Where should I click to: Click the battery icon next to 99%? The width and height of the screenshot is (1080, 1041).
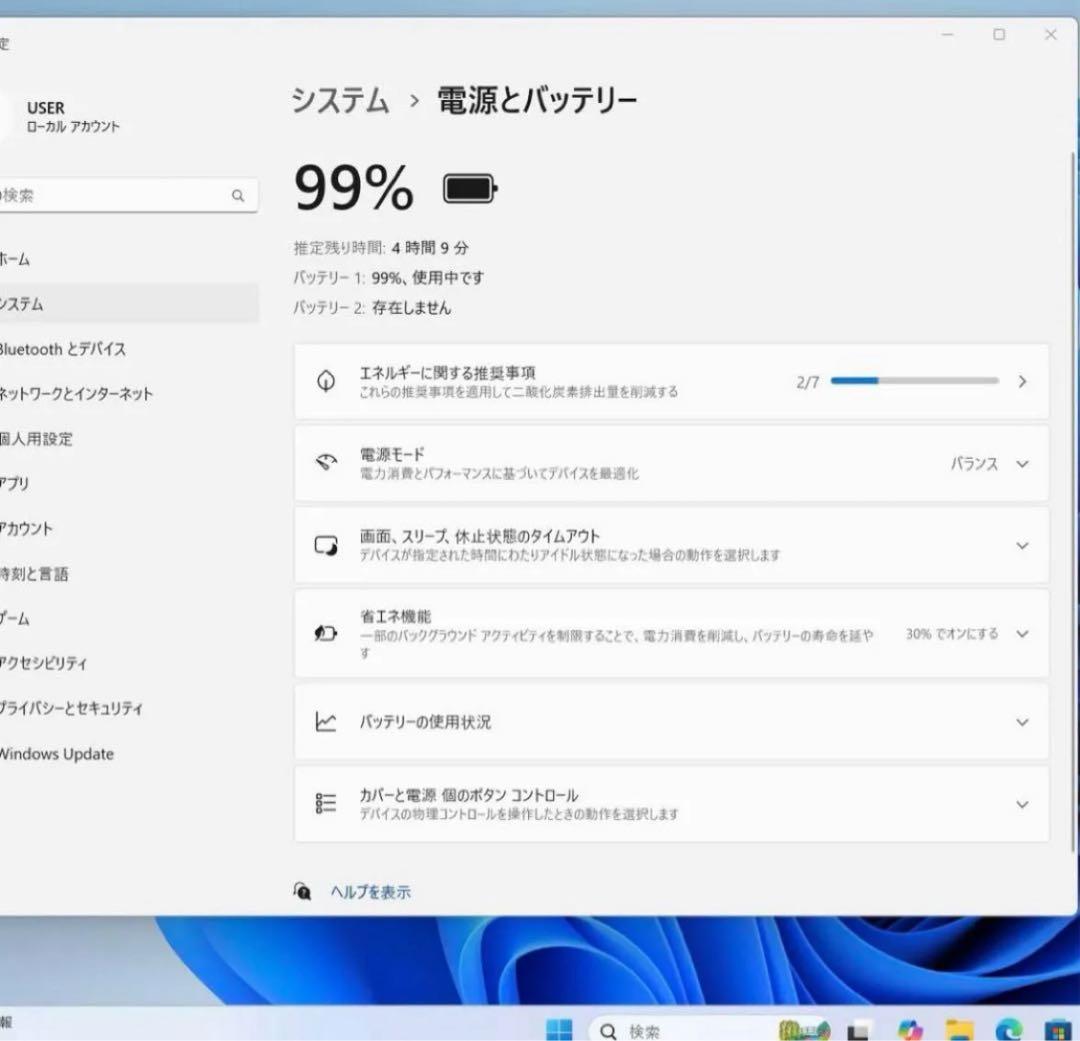point(469,187)
